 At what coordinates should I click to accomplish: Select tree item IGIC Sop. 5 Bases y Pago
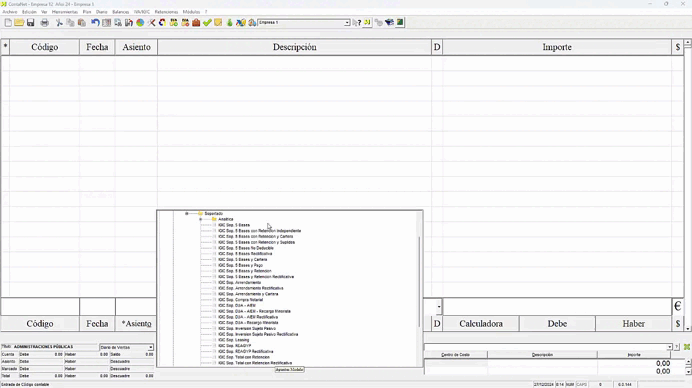click(240, 265)
